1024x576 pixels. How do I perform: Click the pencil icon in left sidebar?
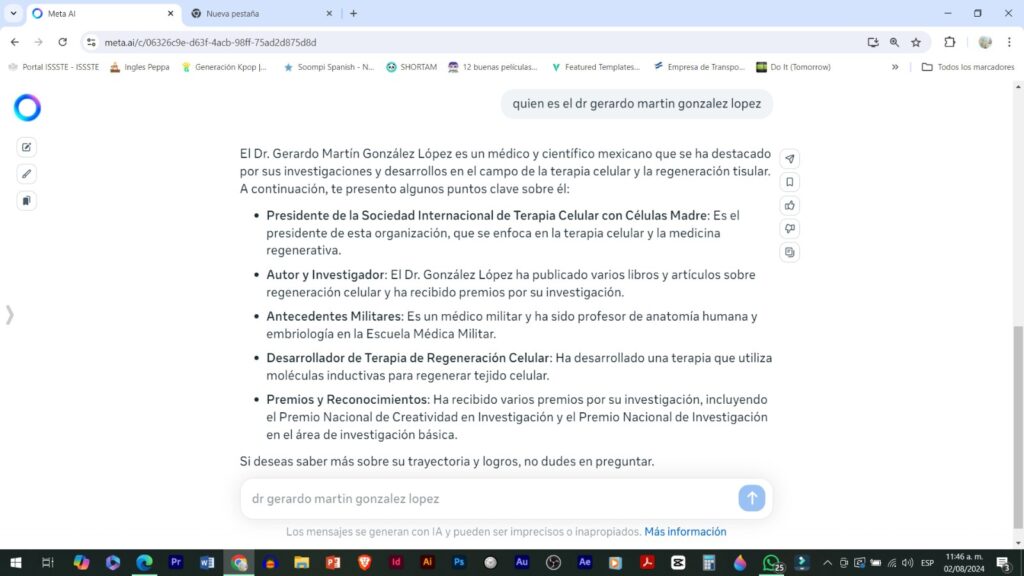27,174
